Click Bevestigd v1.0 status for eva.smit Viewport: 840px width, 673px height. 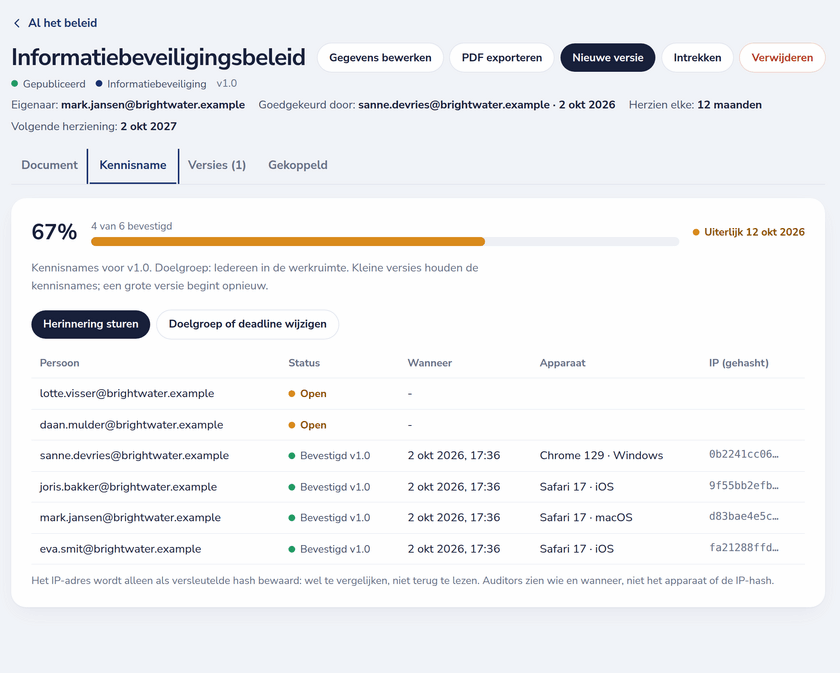tap(329, 549)
